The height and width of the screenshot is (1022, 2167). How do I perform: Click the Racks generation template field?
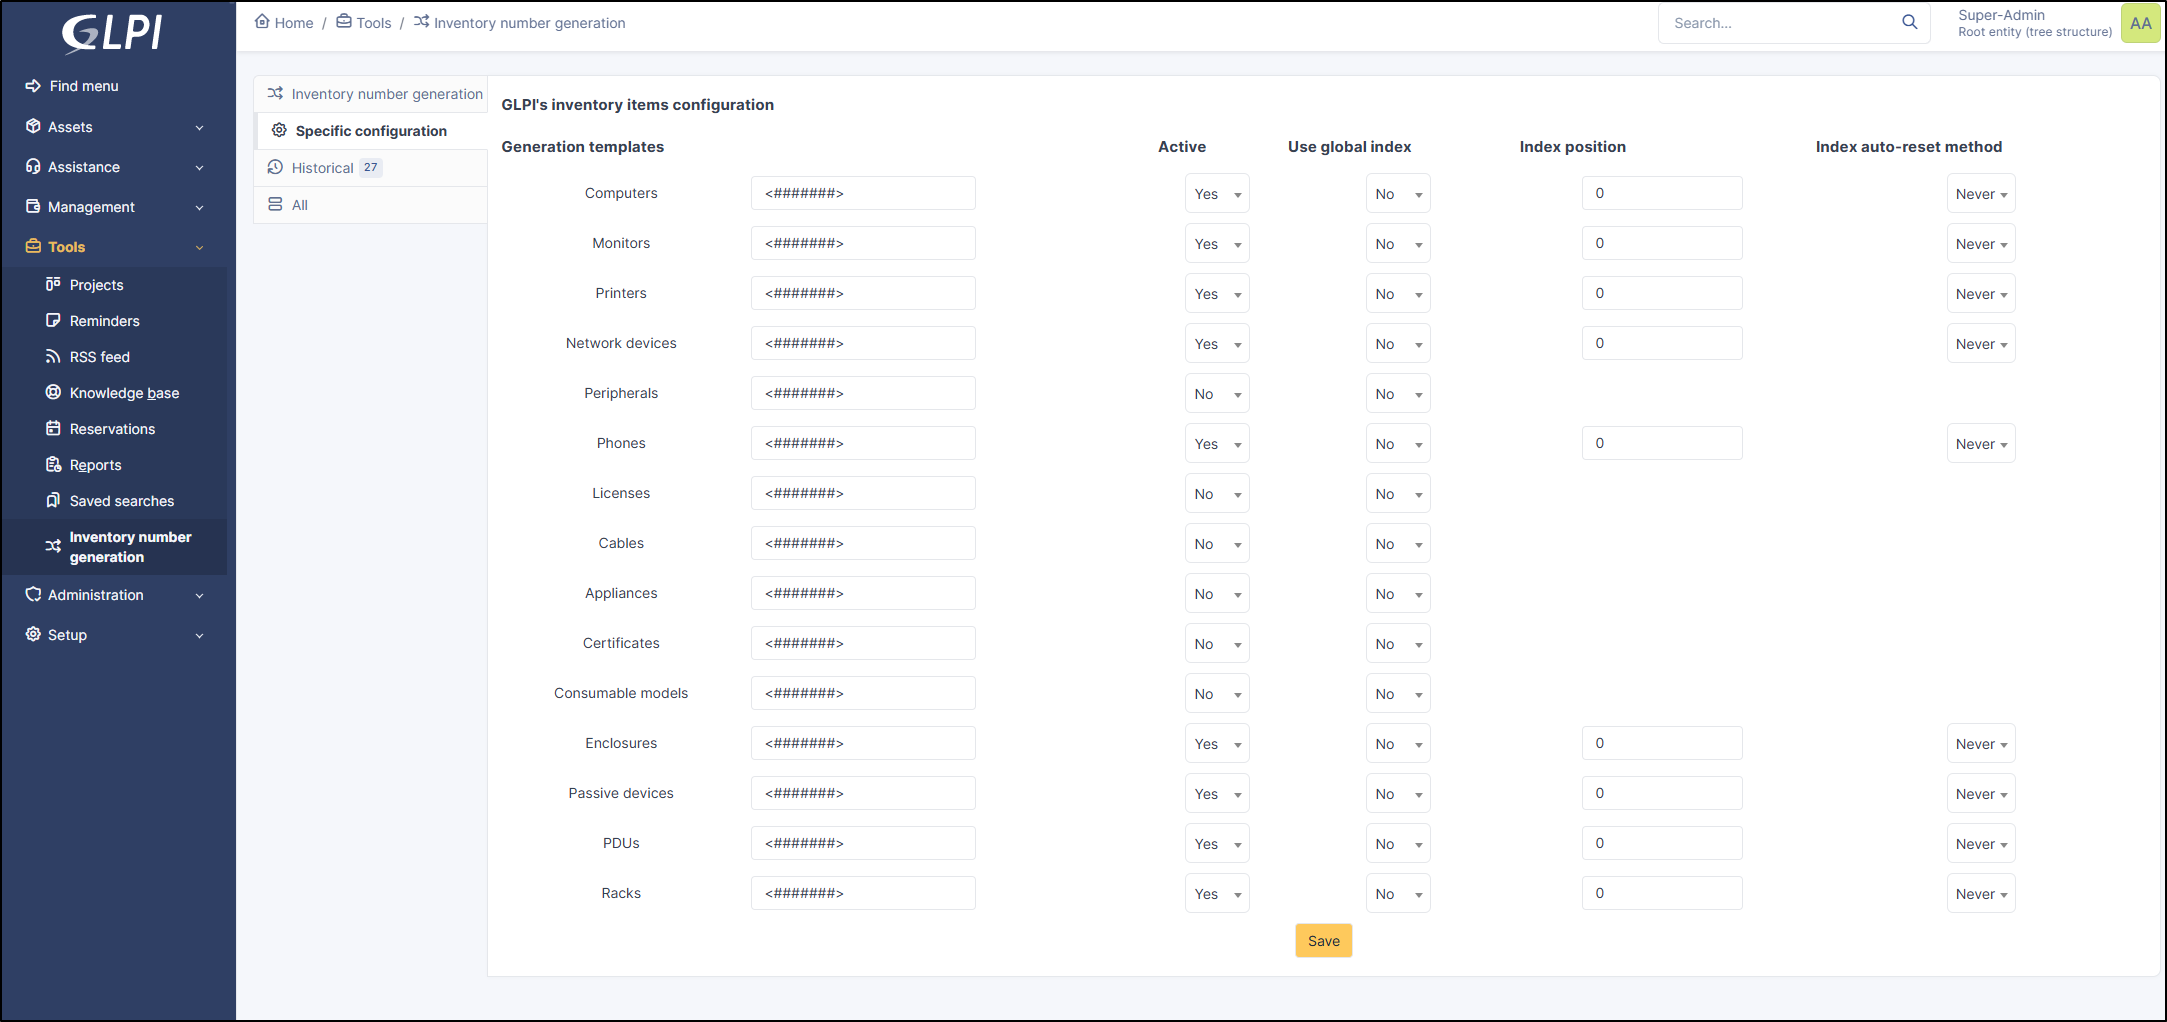tap(862, 893)
